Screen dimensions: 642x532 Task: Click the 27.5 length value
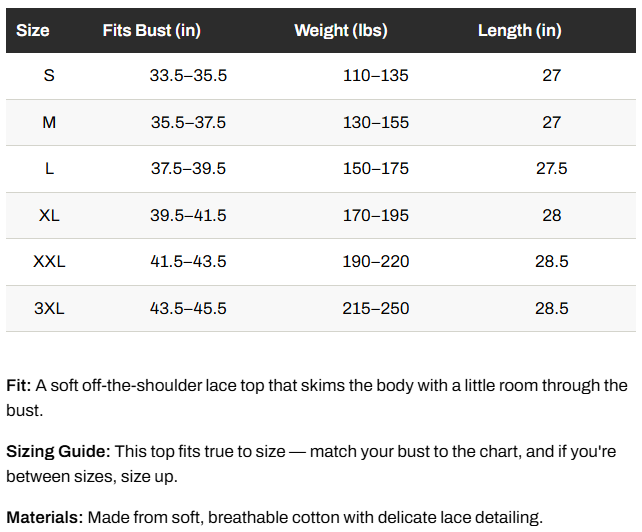tap(552, 169)
